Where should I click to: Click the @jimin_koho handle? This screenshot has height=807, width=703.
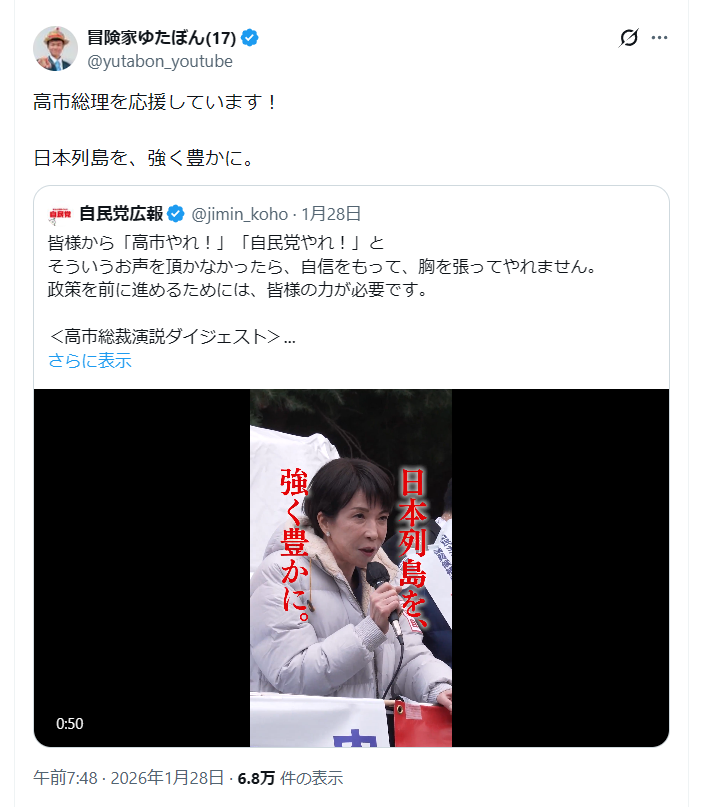tap(239, 214)
